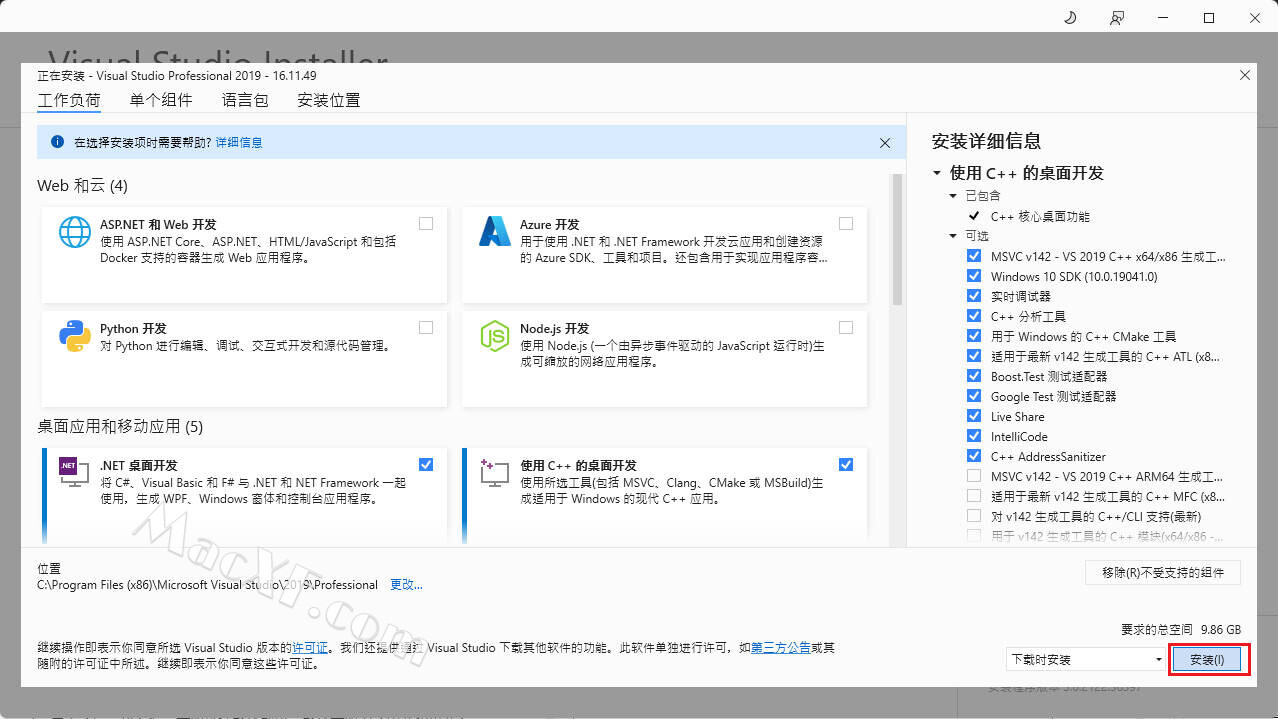Viewport: 1278px width, 719px height.
Task: Uncheck Windows 10 SDK (10.0.19041.0) option
Action: coord(974,276)
